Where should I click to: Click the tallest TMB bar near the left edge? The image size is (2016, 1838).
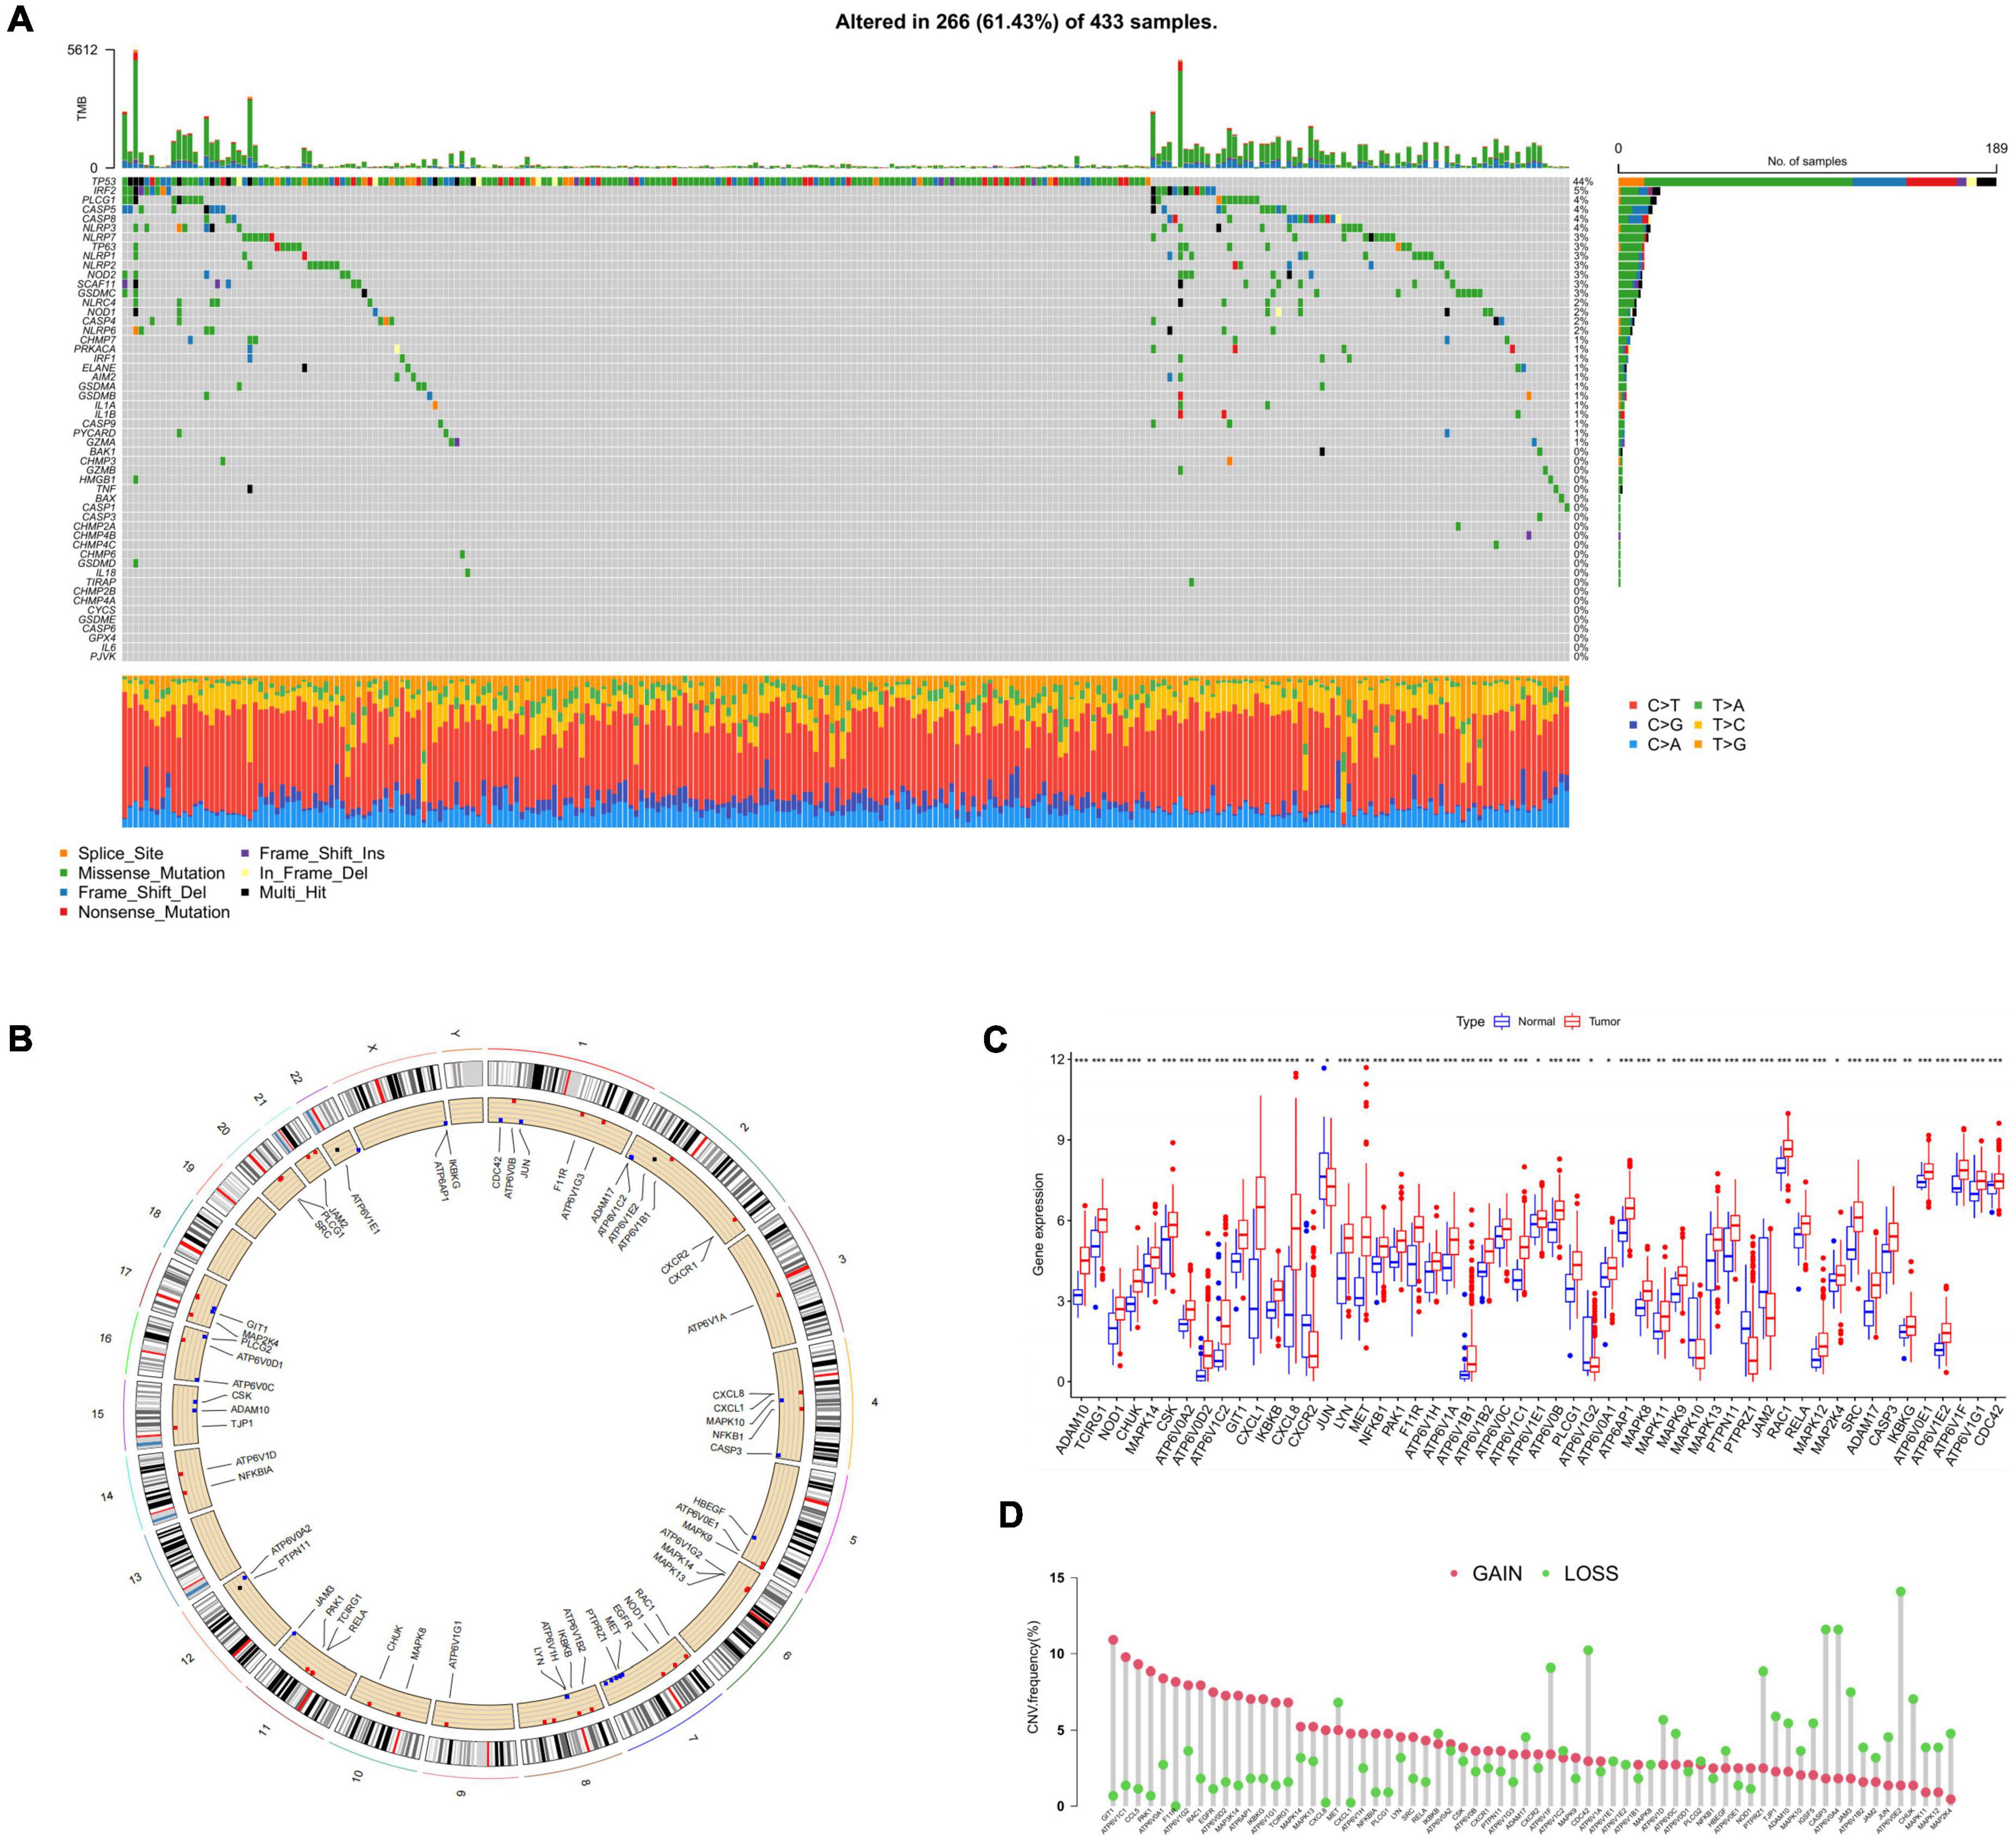coord(135,108)
